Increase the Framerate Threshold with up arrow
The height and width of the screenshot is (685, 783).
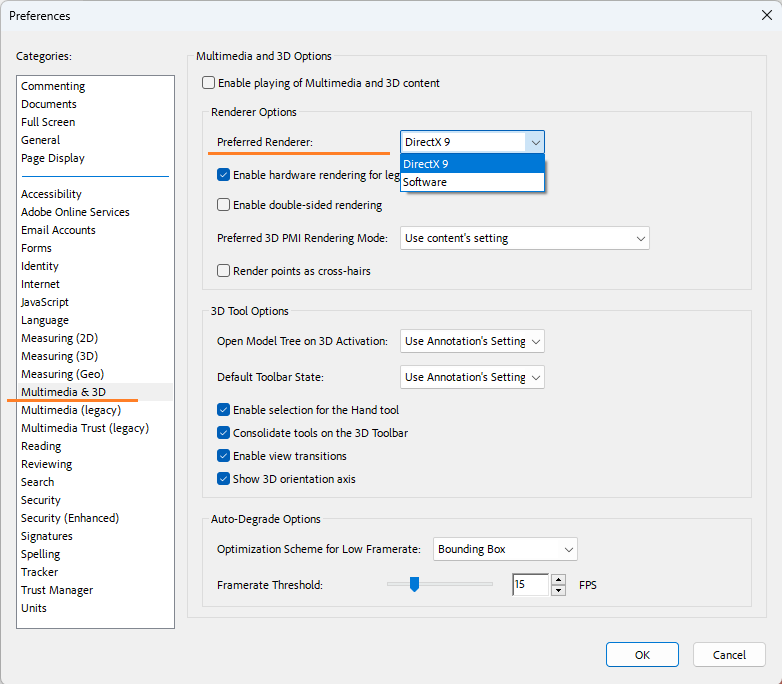(558, 579)
